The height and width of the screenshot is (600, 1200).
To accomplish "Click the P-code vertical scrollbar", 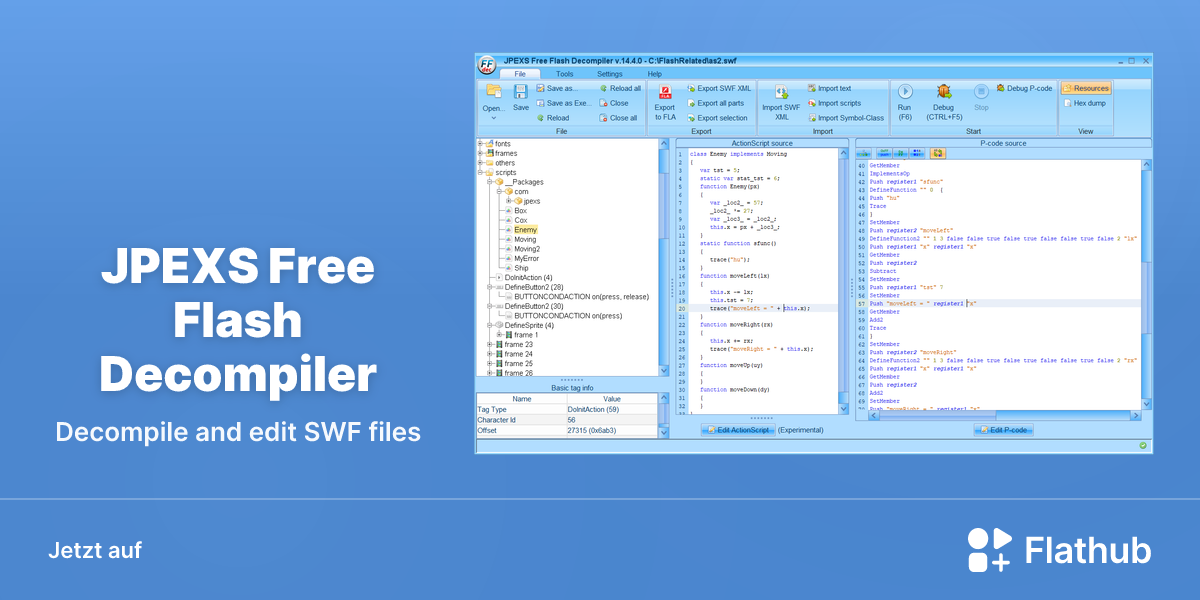I will [1146, 285].
